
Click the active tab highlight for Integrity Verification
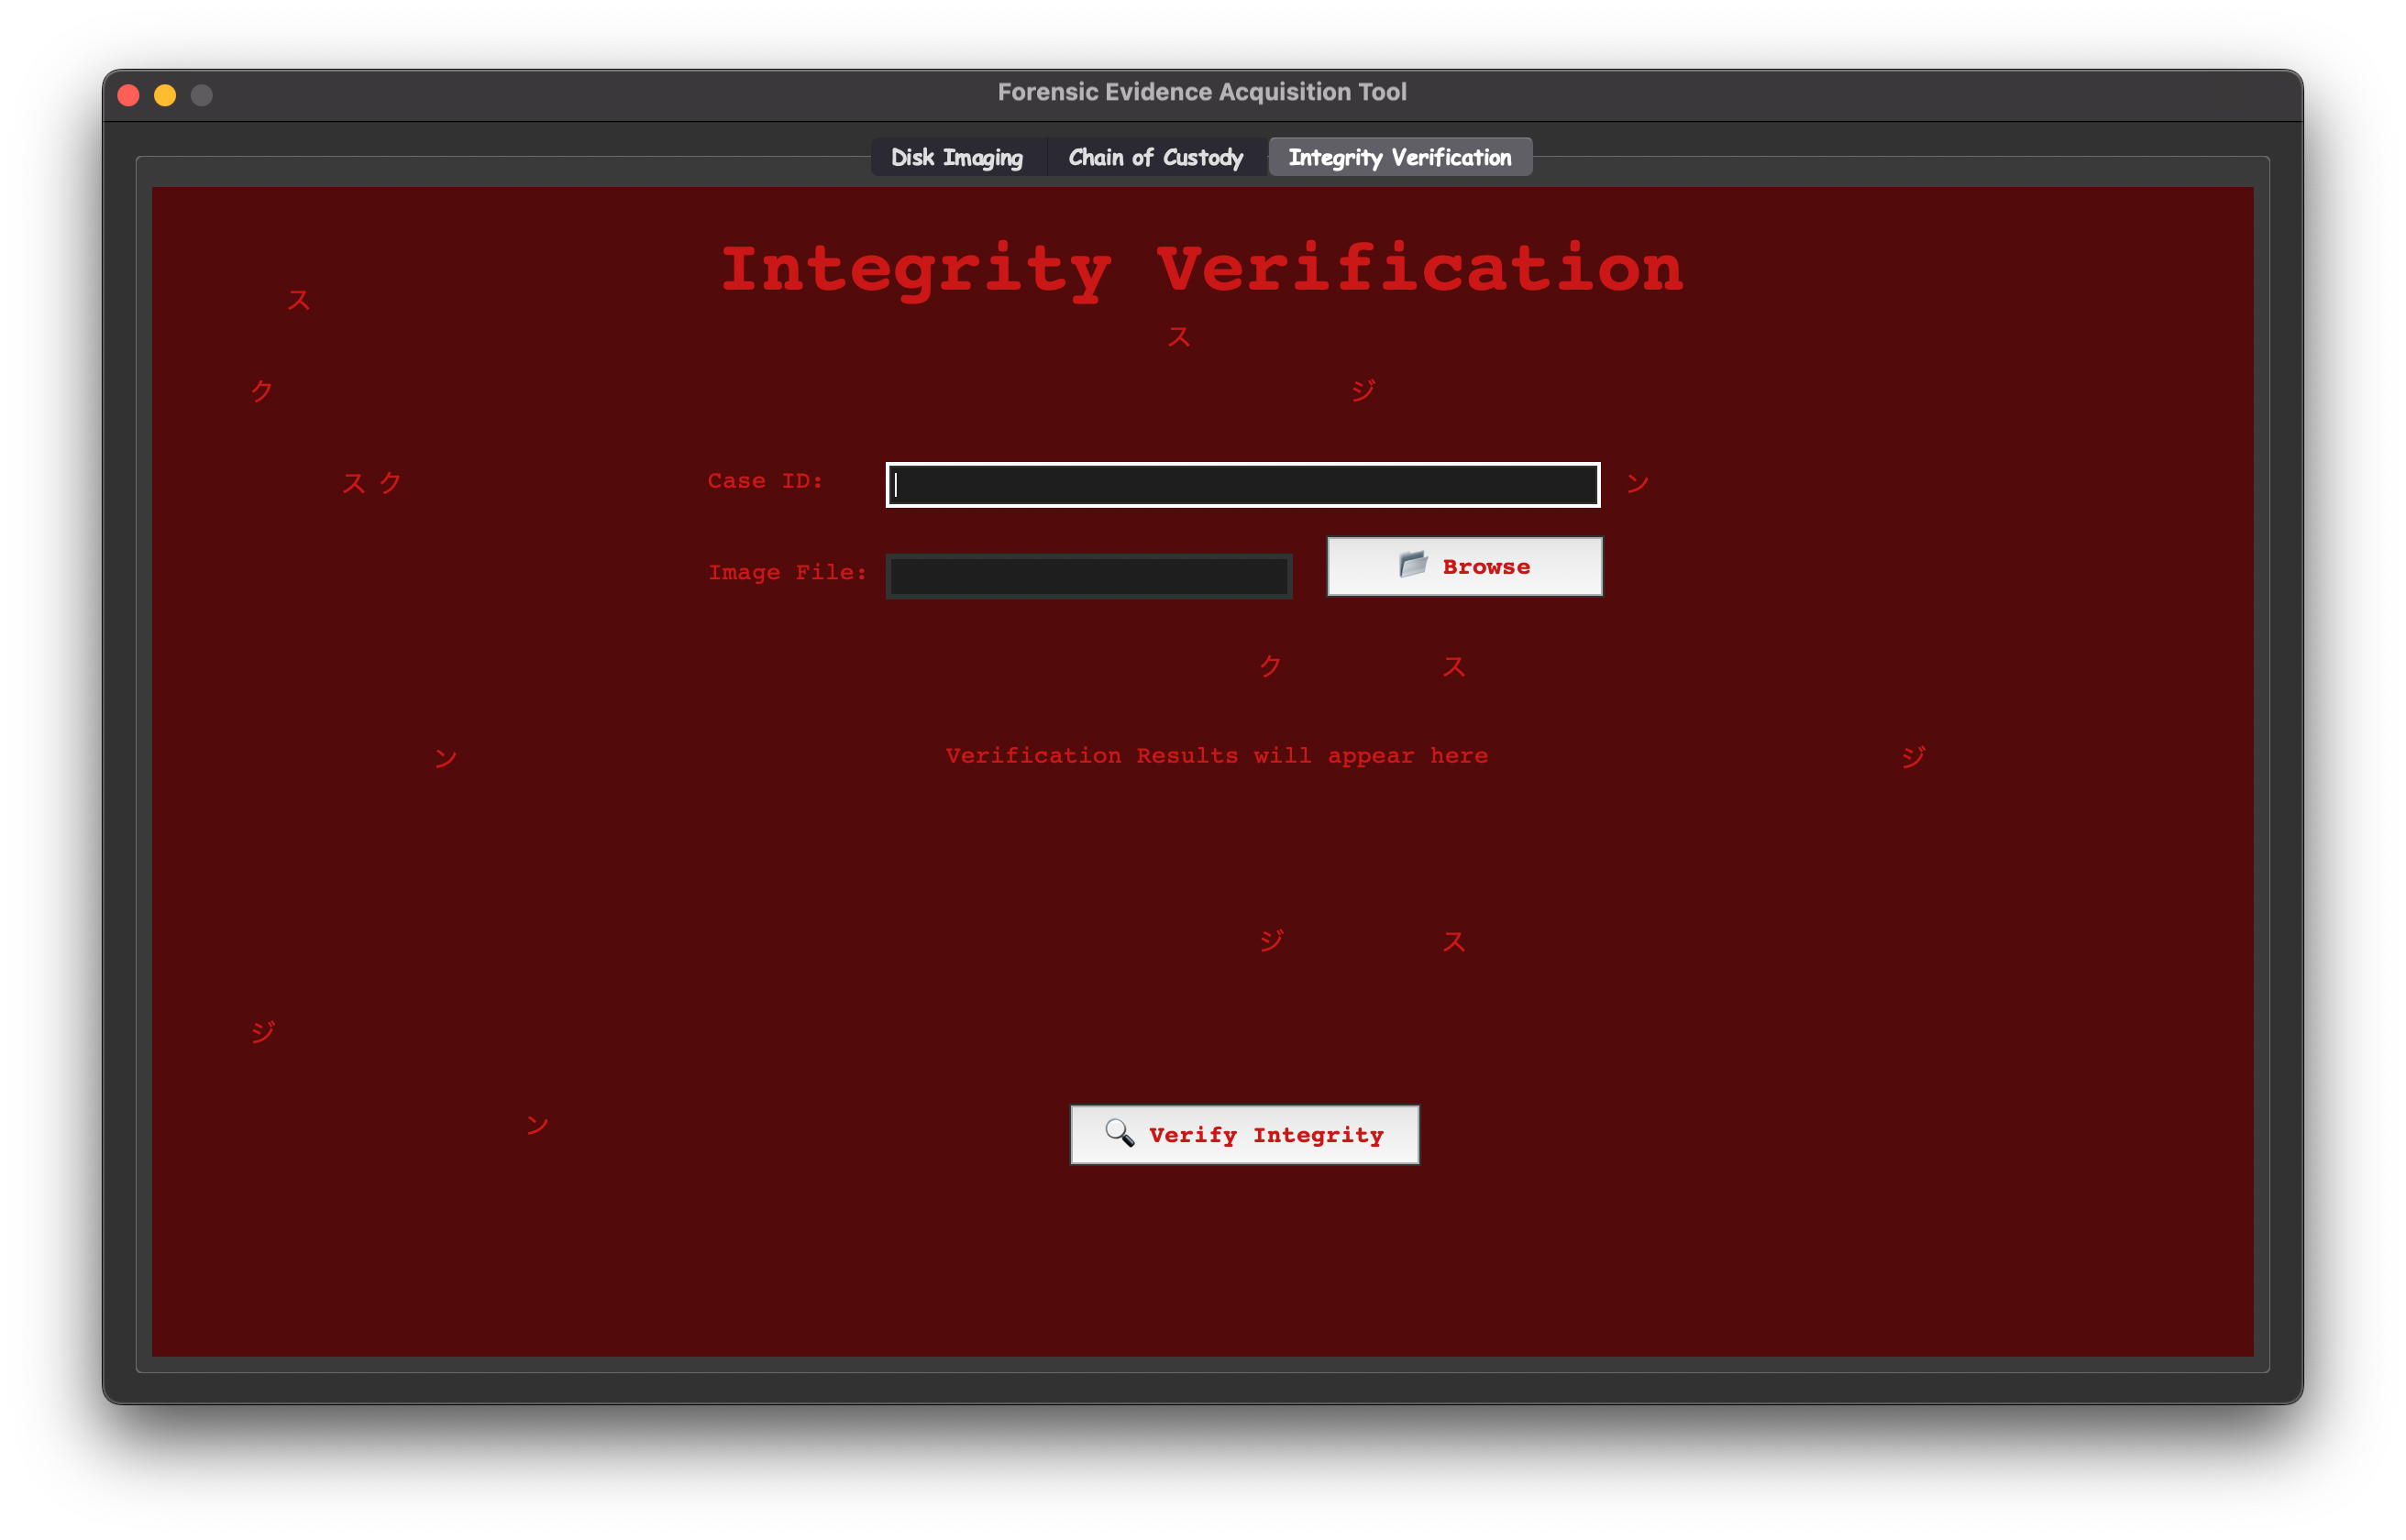(x=1399, y=156)
